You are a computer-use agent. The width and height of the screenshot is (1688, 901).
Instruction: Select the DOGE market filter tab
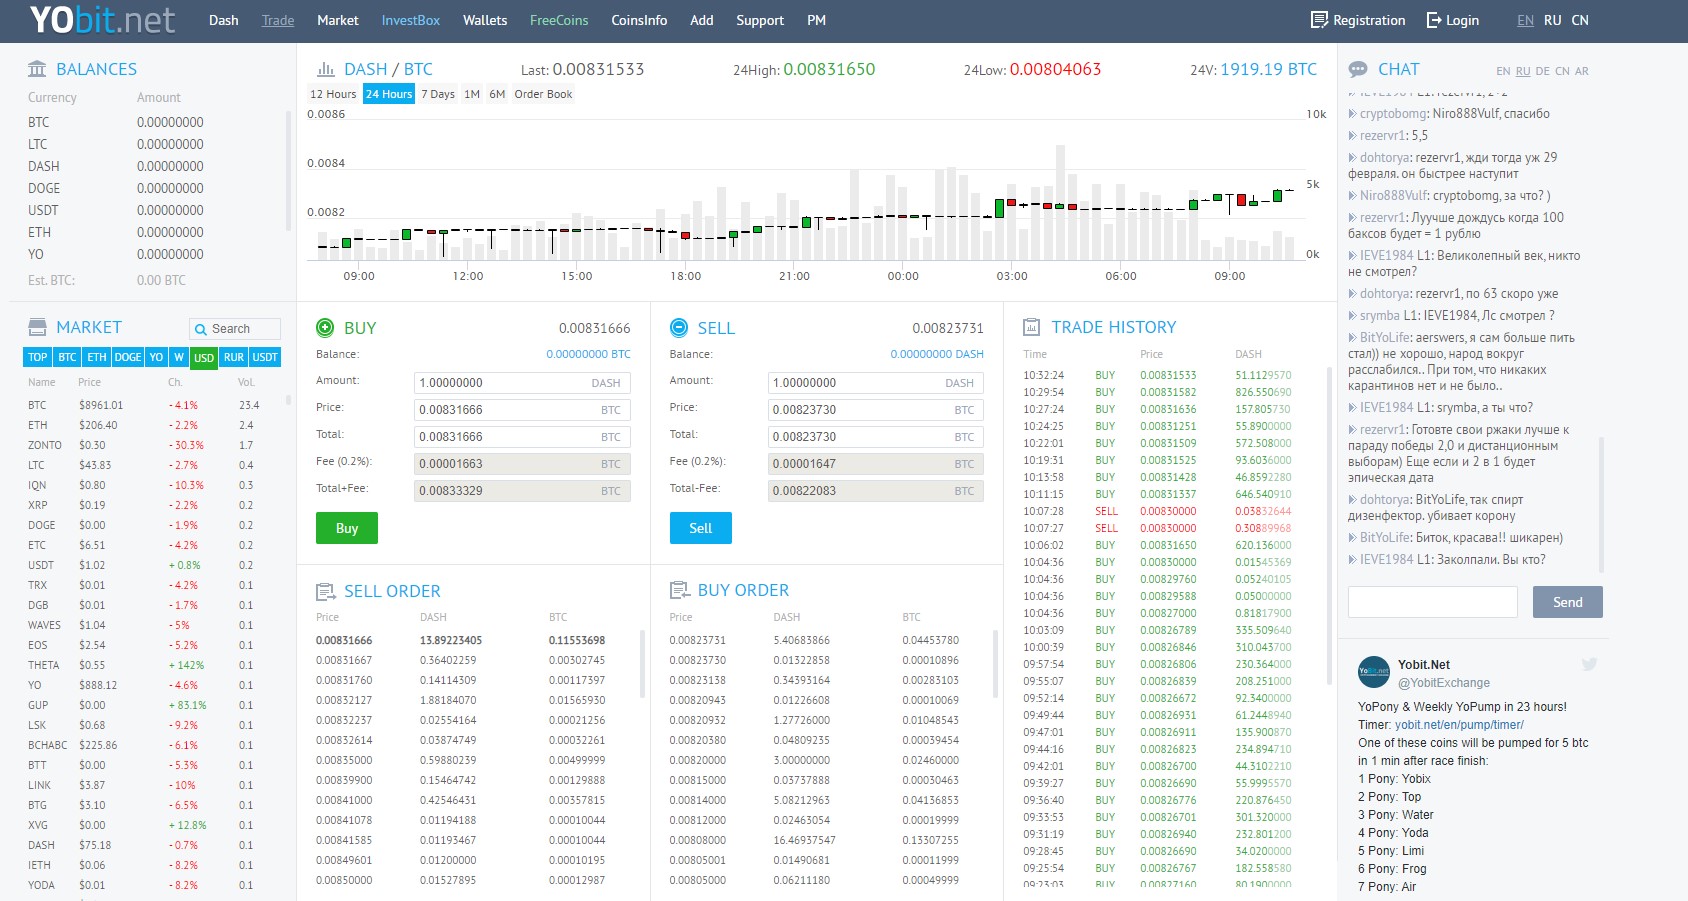tap(128, 357)
